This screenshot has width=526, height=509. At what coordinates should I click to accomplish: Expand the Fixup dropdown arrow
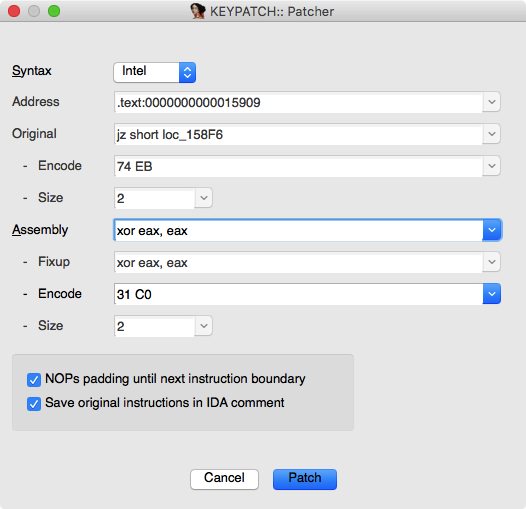tap(491, 262)
